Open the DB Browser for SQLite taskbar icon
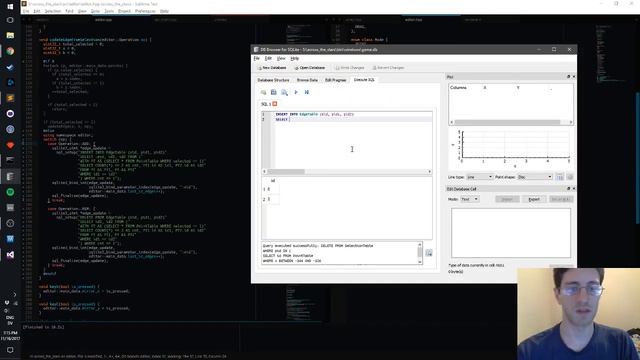Image resolution: width=640 pixels, height=360 pixels. (10, 176)
